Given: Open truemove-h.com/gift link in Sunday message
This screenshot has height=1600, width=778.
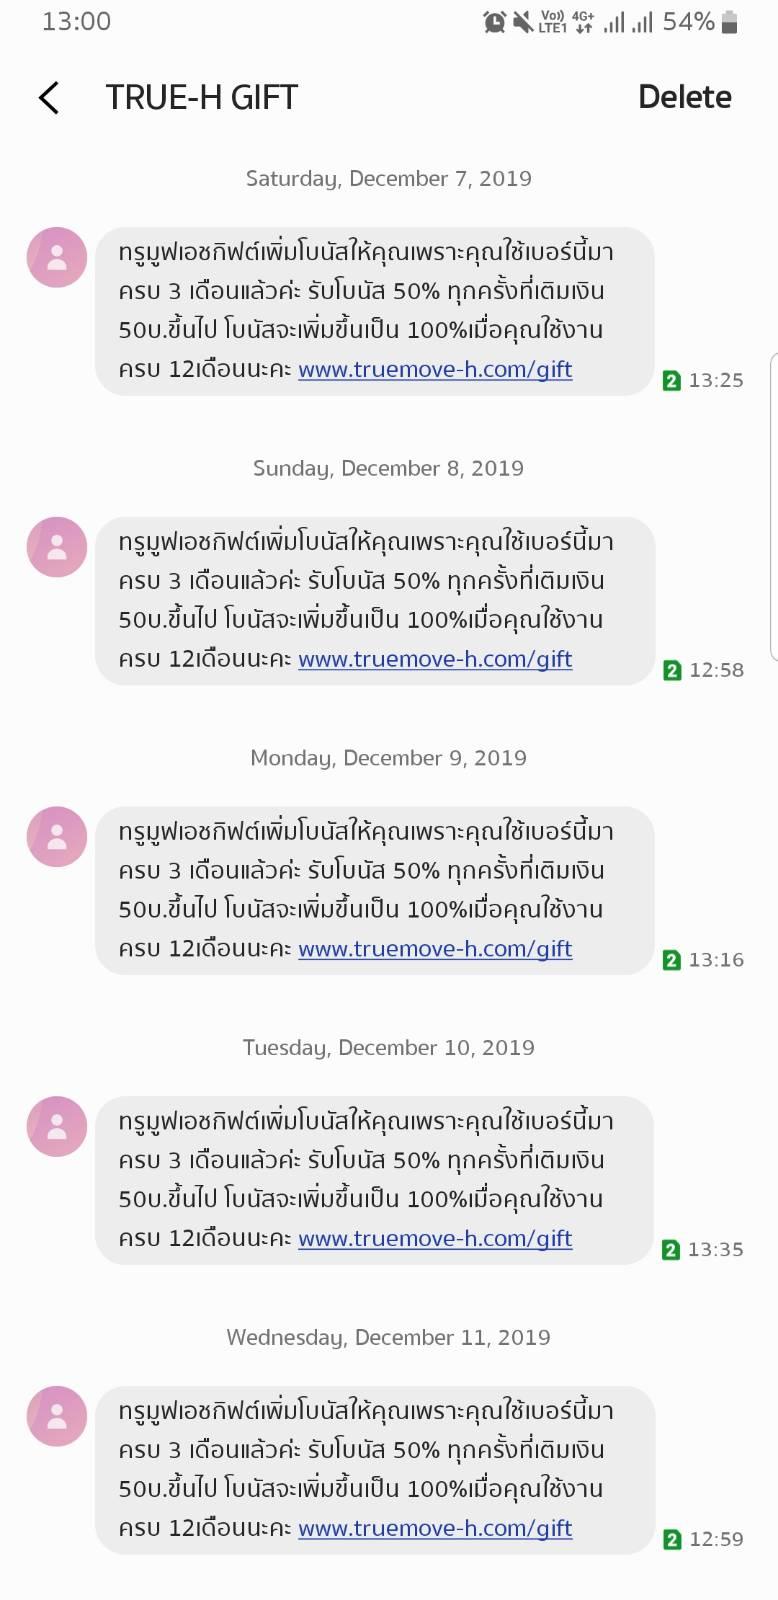Looking at the screenshot, I should (435, 659).
